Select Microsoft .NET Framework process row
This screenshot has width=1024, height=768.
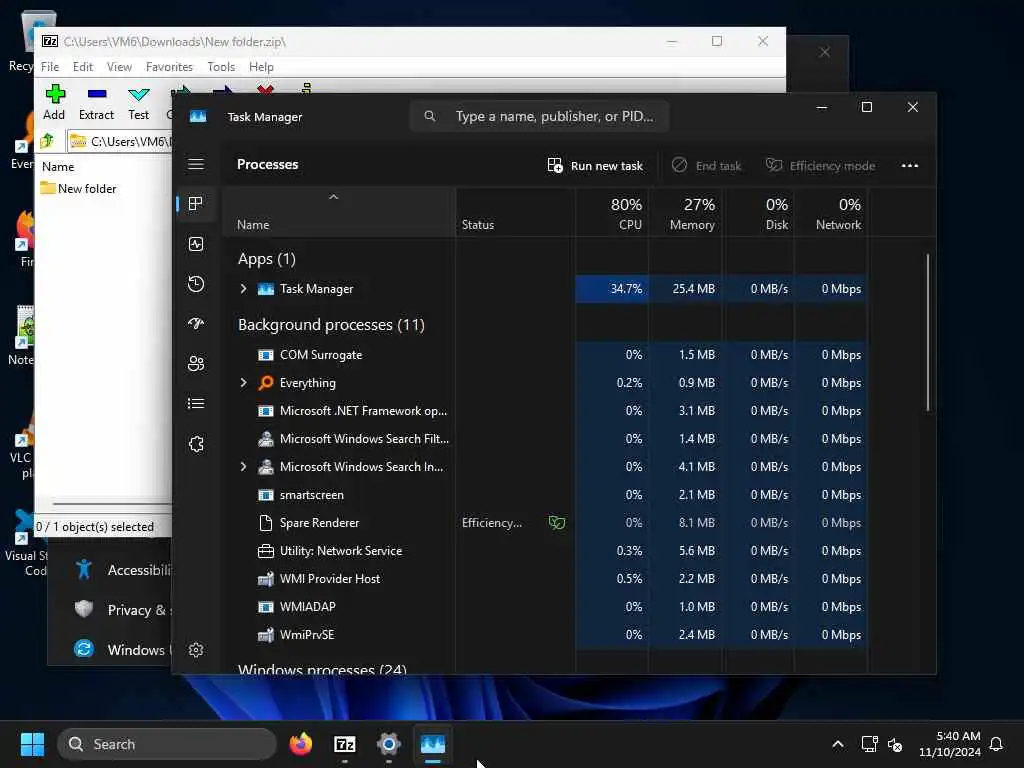pos(545,411)
